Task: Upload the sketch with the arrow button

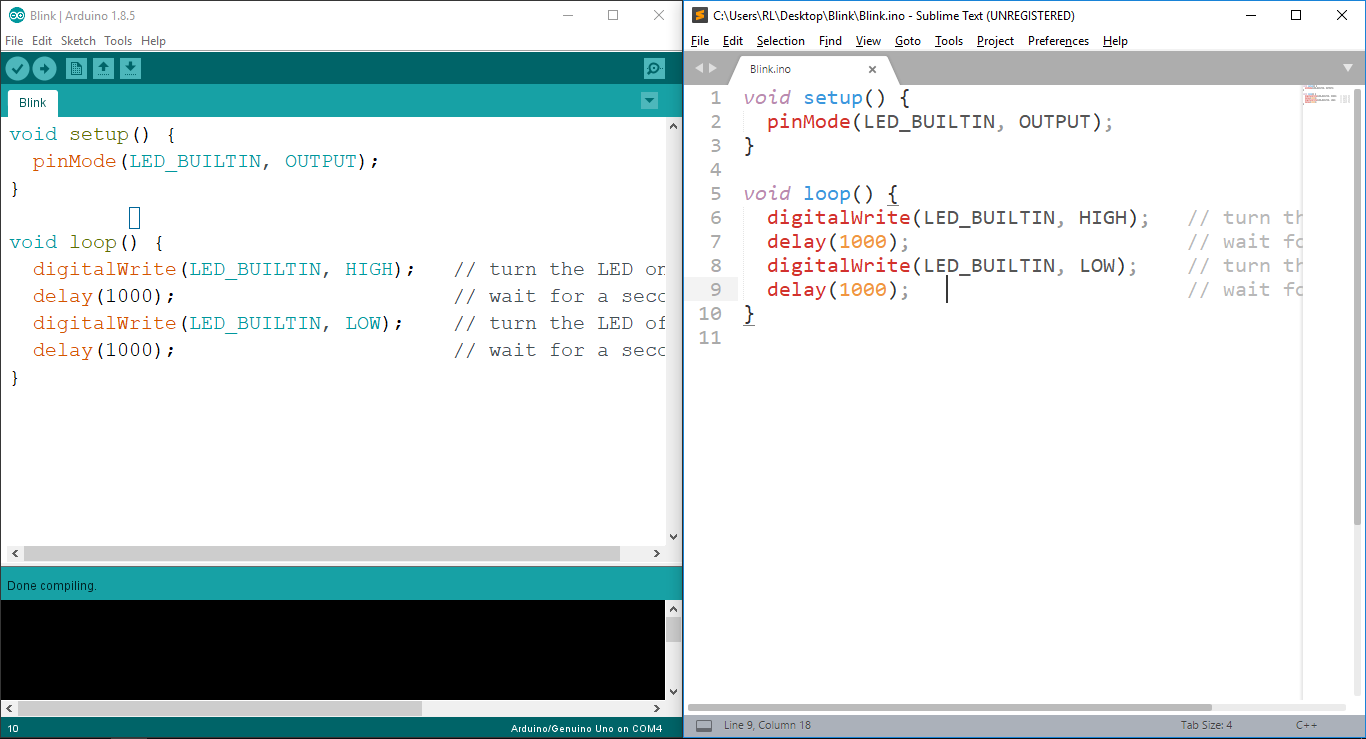Action: [x=45, y=68]
